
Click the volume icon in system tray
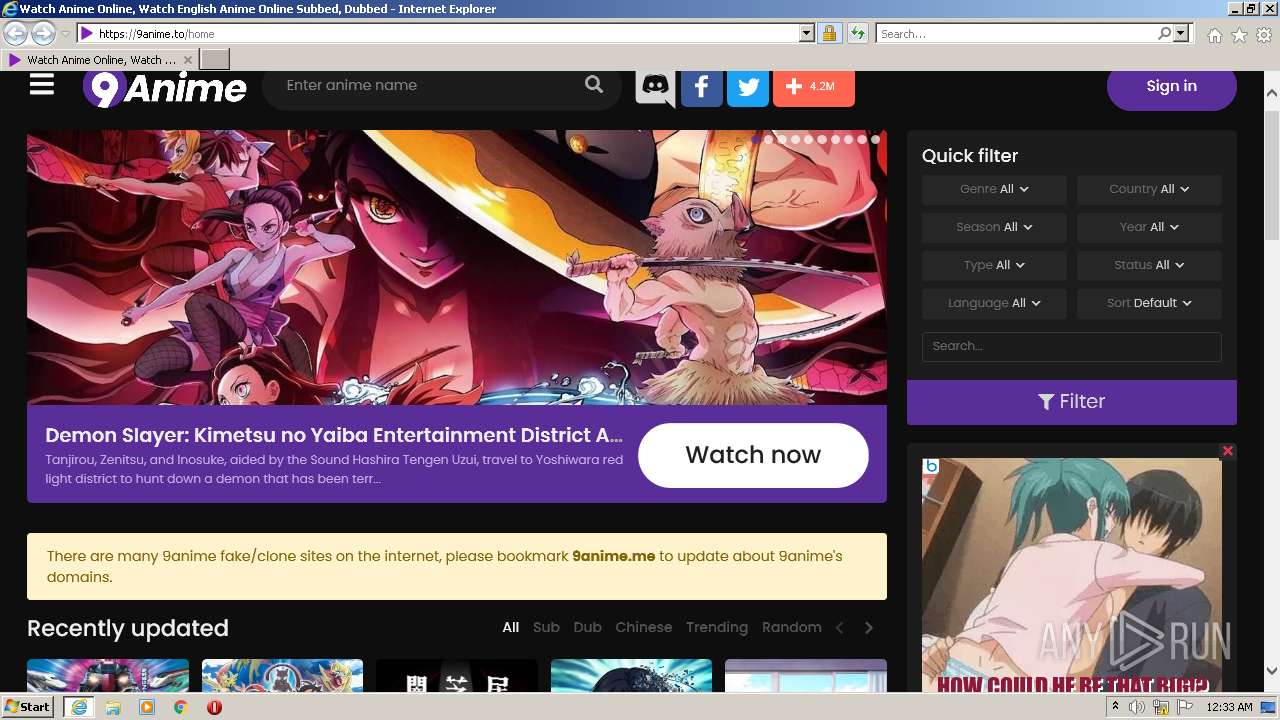tap(1137, 707)
